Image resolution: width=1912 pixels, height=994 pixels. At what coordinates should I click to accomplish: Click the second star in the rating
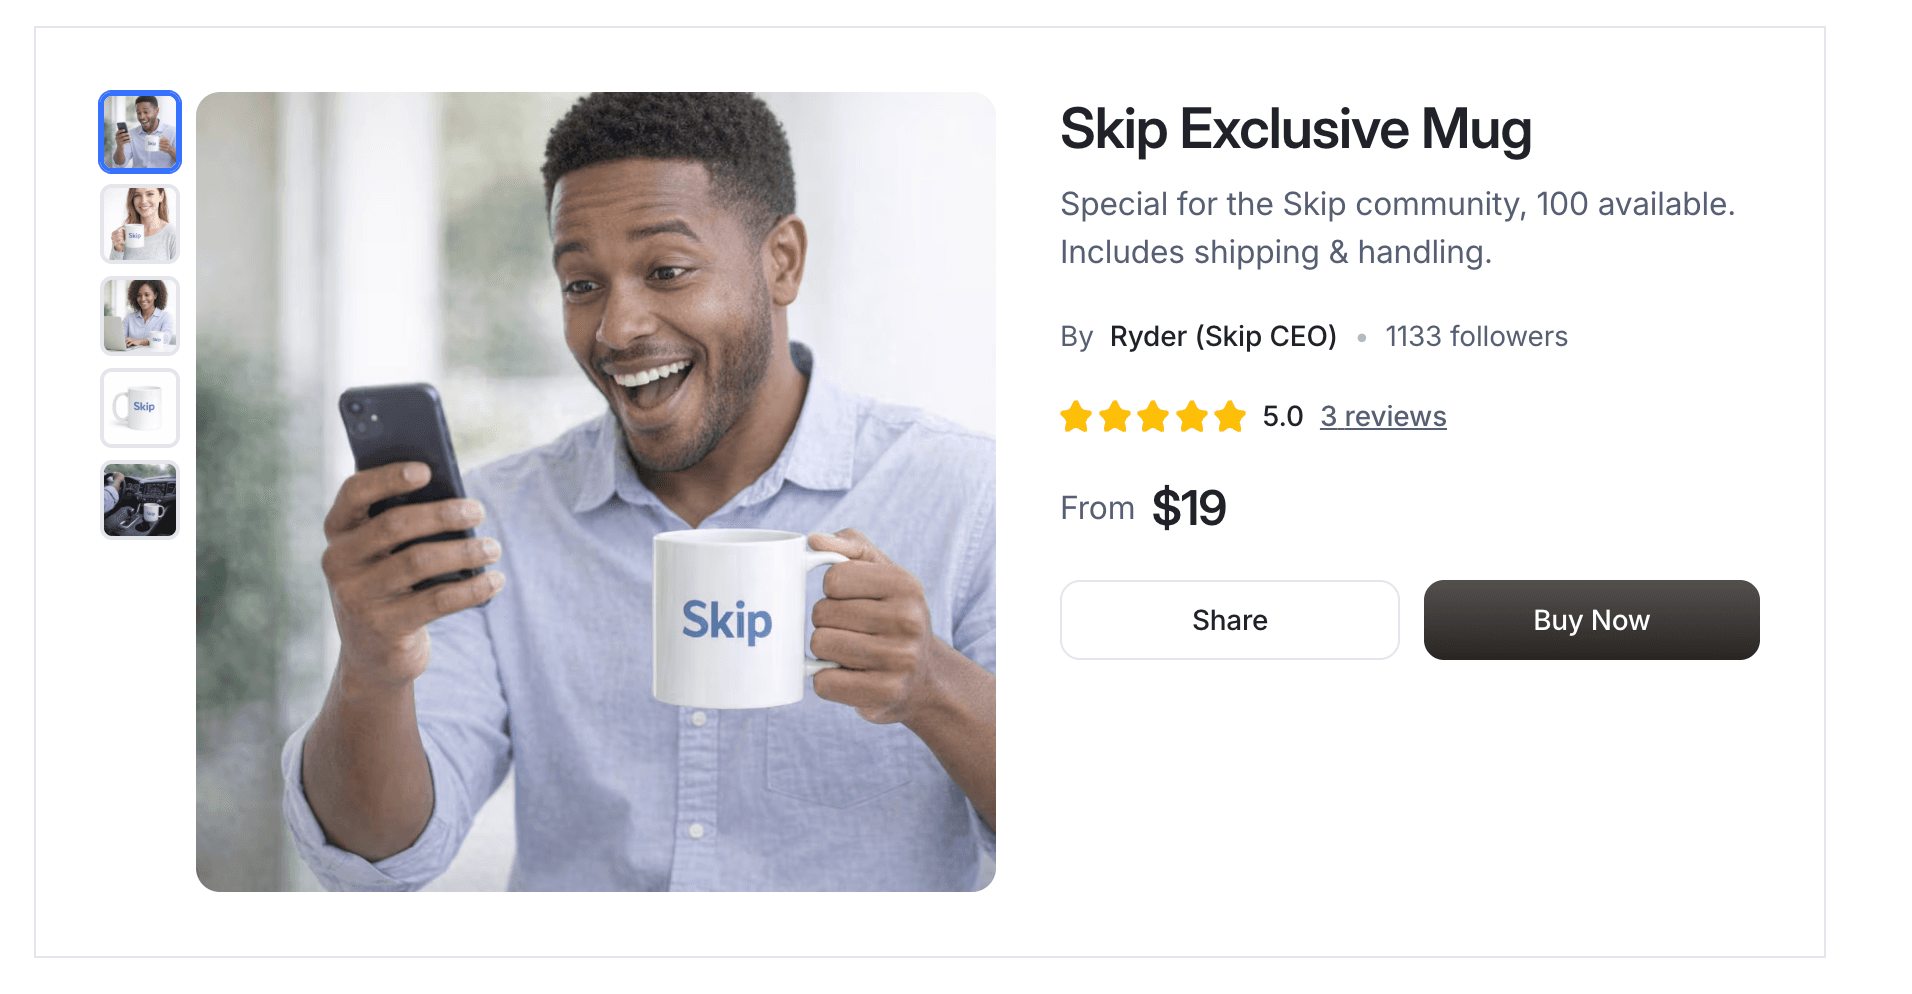(1115, 417)
